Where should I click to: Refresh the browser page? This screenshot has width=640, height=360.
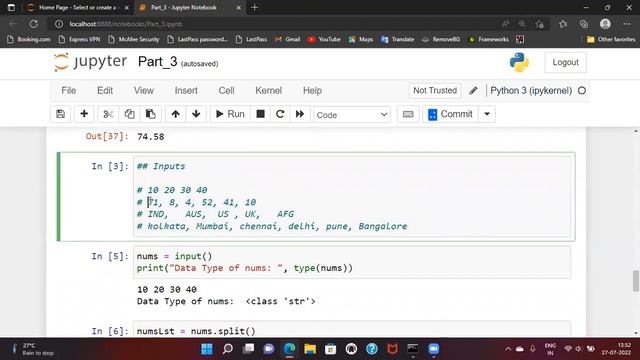34,24
